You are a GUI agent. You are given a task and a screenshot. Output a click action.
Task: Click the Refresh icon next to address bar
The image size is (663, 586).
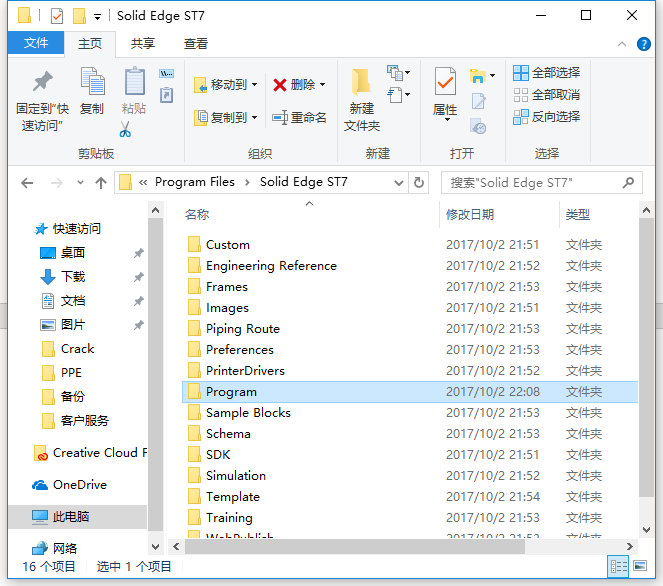click(419, 183)
